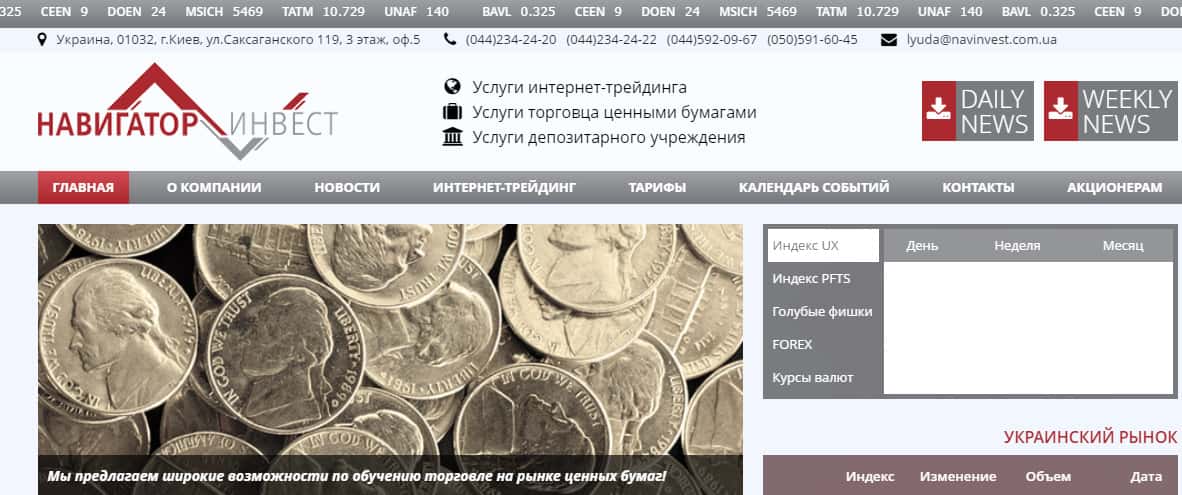
Task: Click the Kyiv address text
Action: tap(238, 40)
